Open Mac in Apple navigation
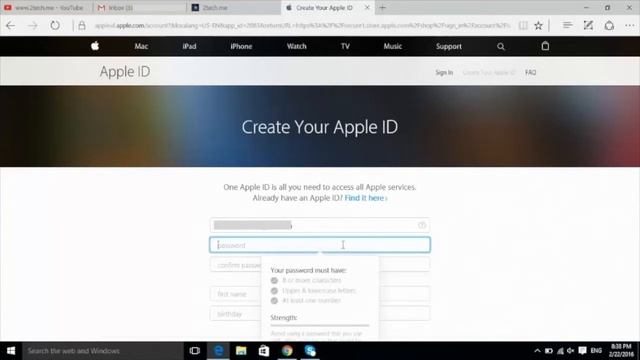This screenshot has height=360, width=640. click(x=141, y=47)
